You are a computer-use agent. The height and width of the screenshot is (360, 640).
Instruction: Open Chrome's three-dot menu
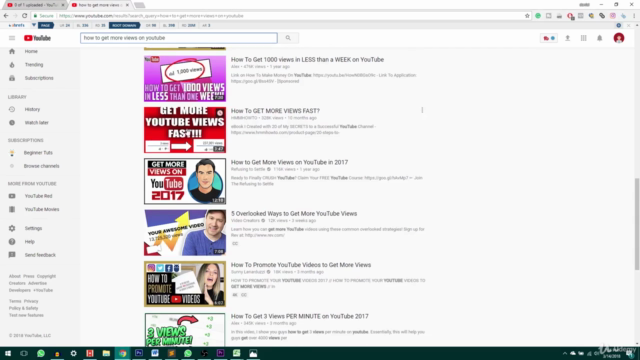[x=634, y=16]
